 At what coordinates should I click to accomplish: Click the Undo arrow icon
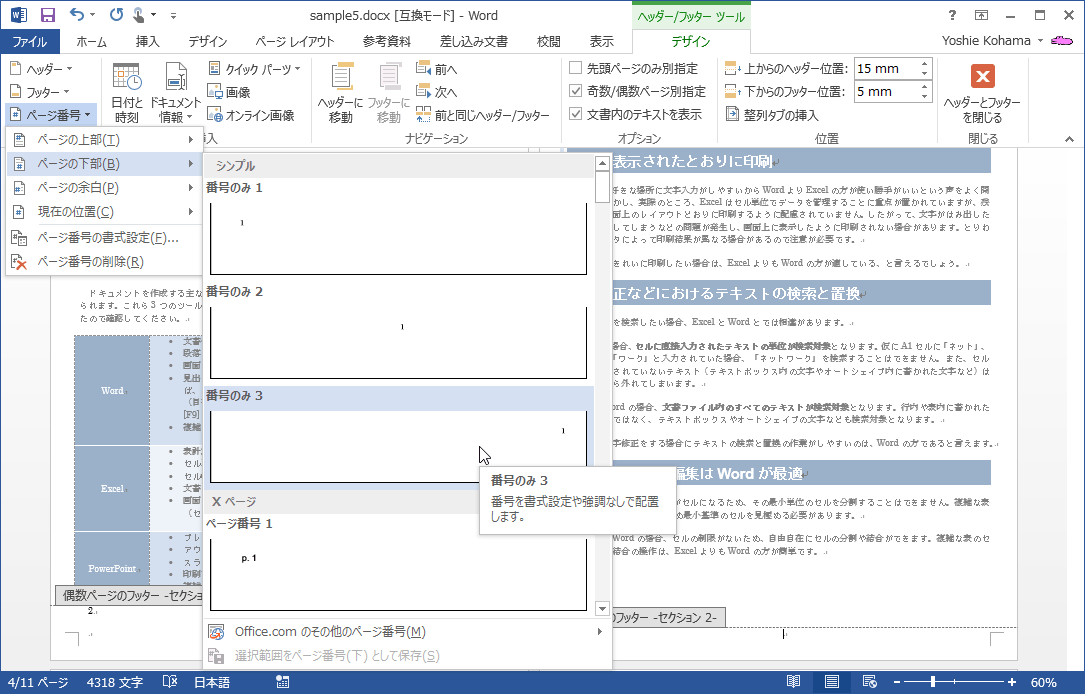coord(77,15)
